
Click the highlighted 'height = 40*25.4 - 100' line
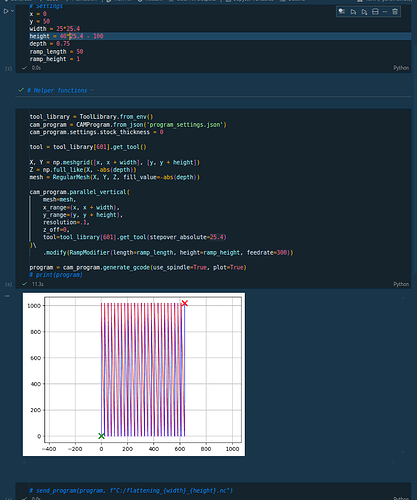tap(66, 36)
